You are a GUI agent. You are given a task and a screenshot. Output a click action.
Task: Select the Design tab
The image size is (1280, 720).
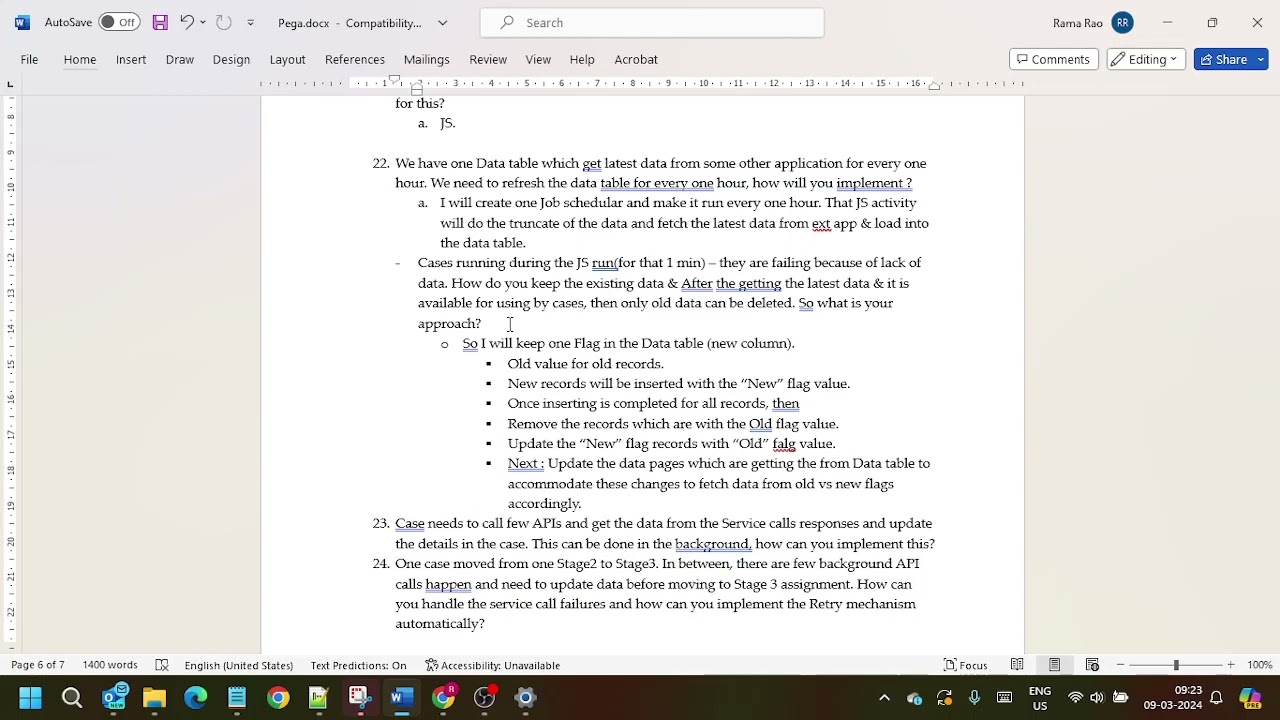[x=231, y=59]
